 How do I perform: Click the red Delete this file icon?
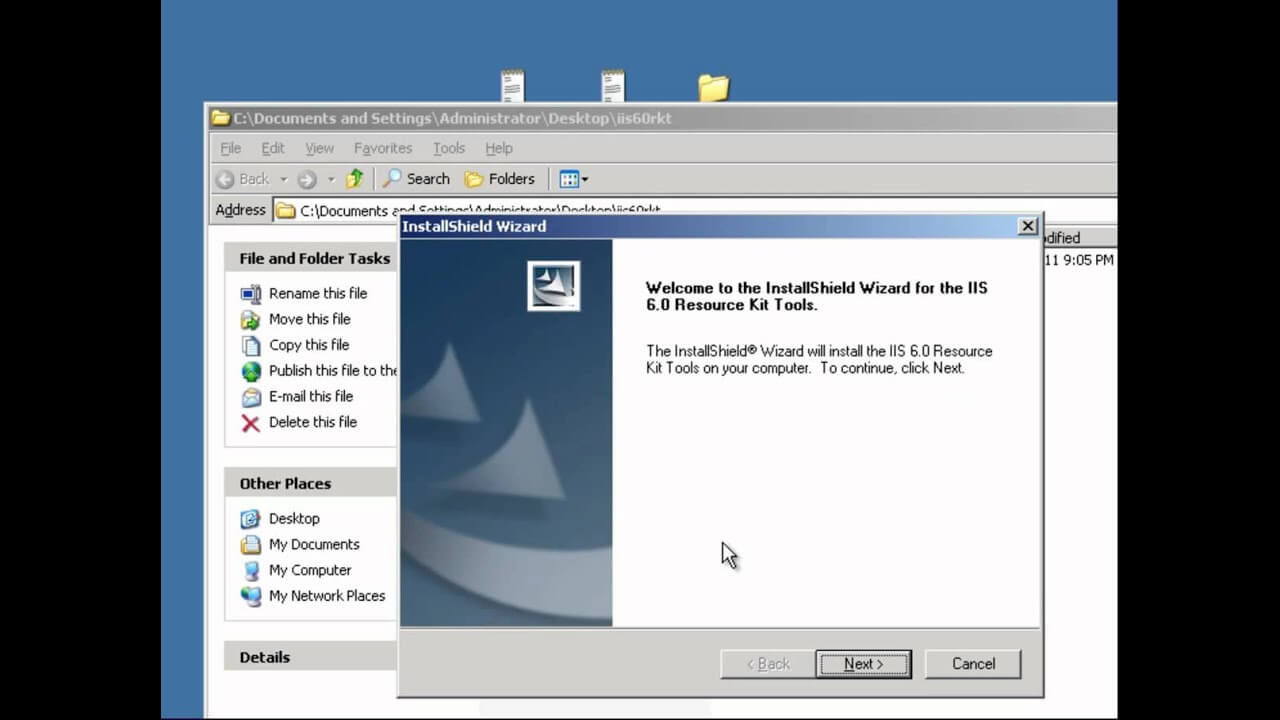(x=251, y=423)
